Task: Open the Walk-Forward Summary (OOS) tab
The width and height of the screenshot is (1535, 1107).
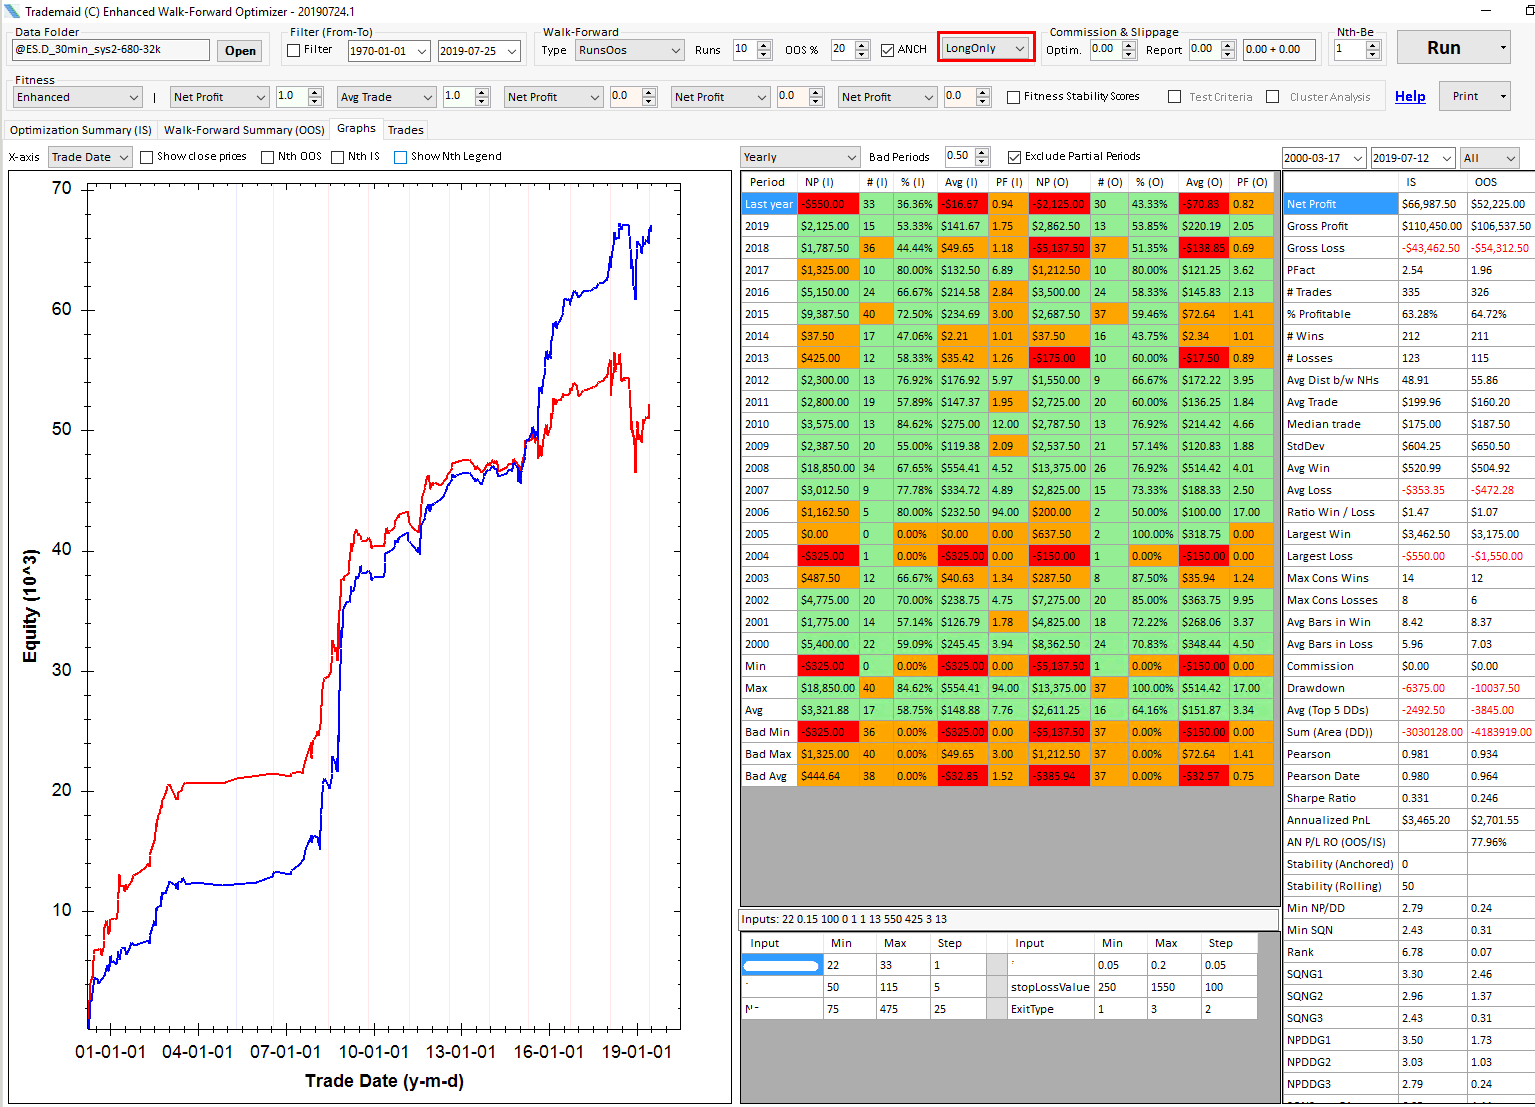Action: point(244,130)
